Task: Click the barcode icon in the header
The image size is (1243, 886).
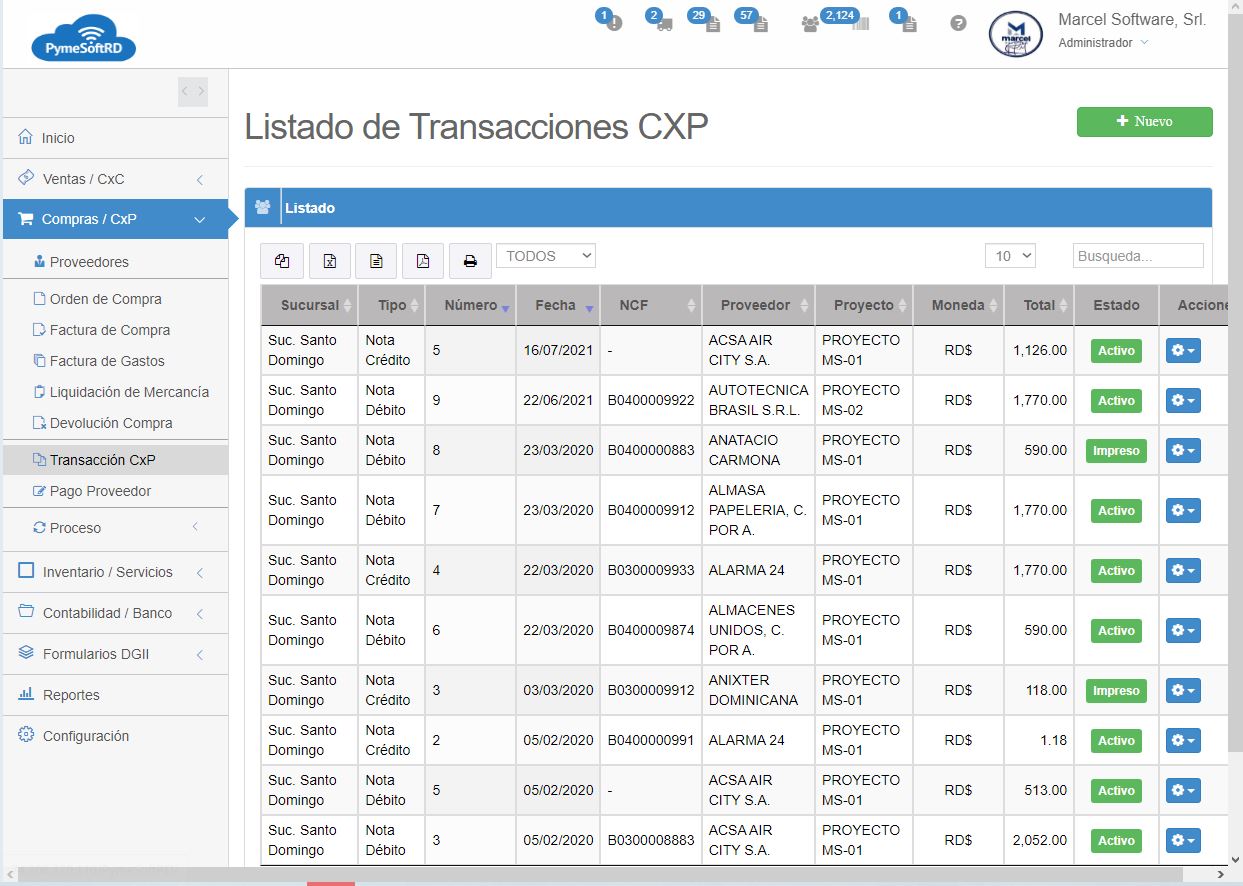Action: click(x=859, y=23)
